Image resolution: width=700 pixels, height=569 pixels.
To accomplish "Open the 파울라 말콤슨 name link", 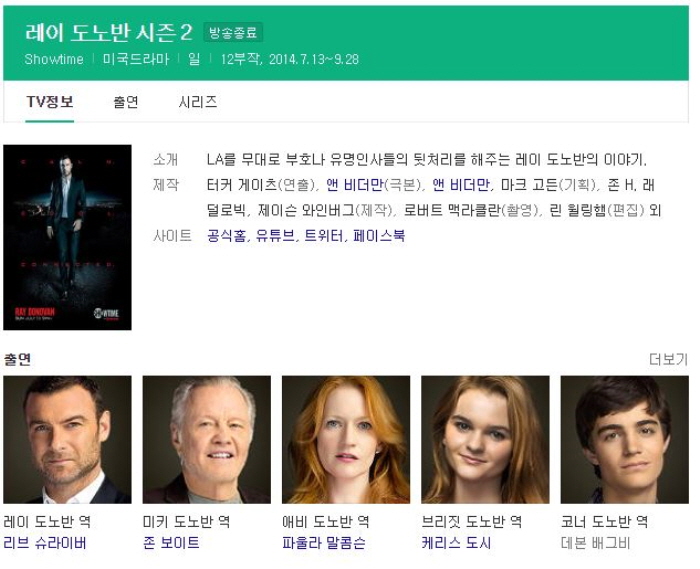I will 324,543.
